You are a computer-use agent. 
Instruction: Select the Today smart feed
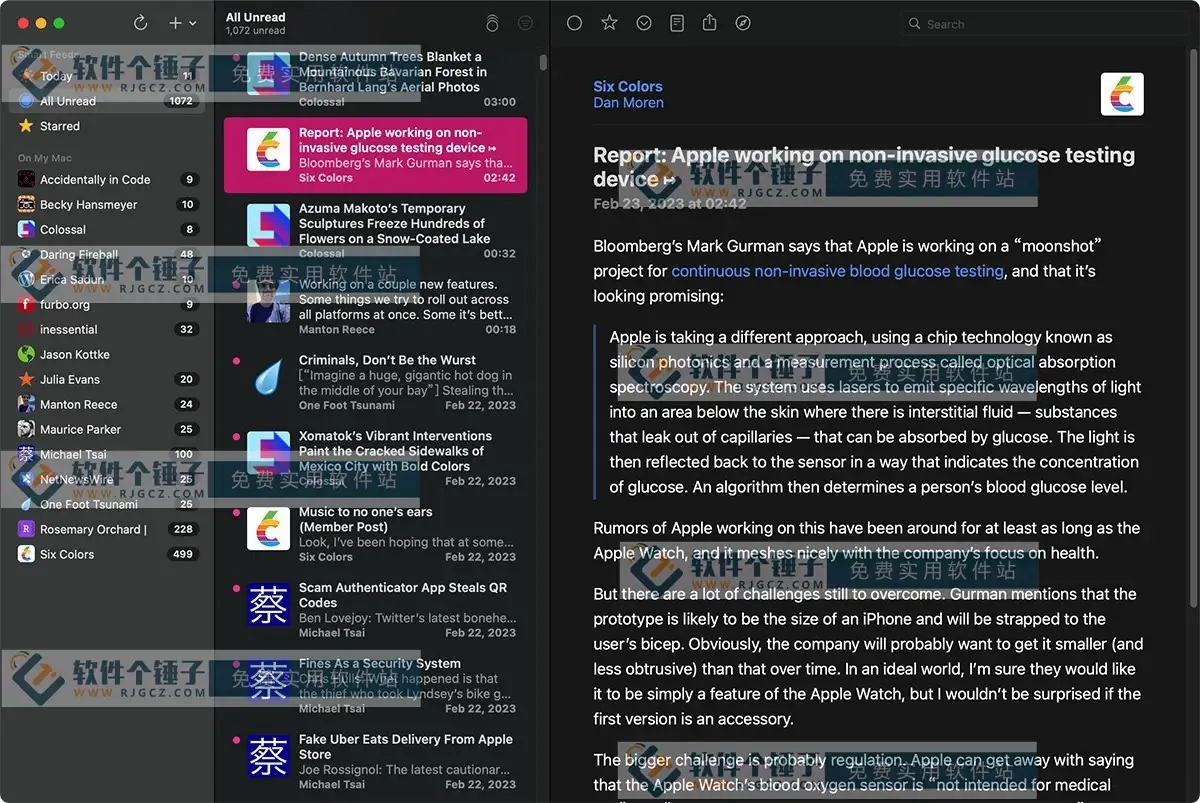tap(107, 76)
